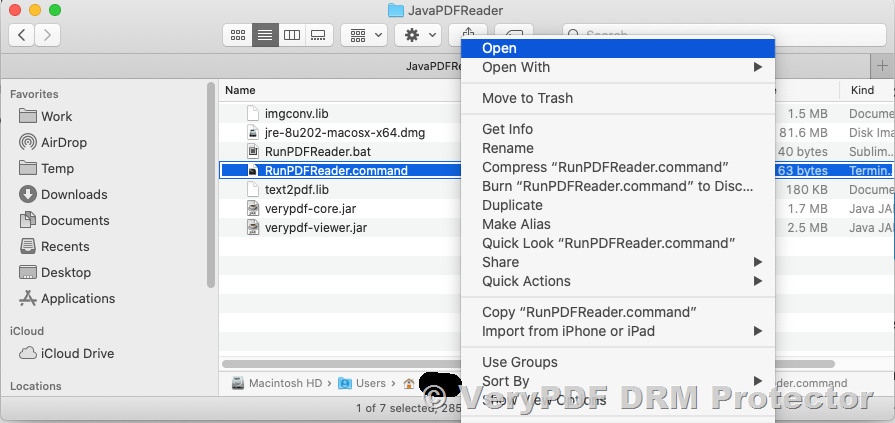Image resolution: width=895 pixels, height=423 pixels.
Task: Switch to icon view in toolbar
Action: pyautogui.click(x=238, y=35)
